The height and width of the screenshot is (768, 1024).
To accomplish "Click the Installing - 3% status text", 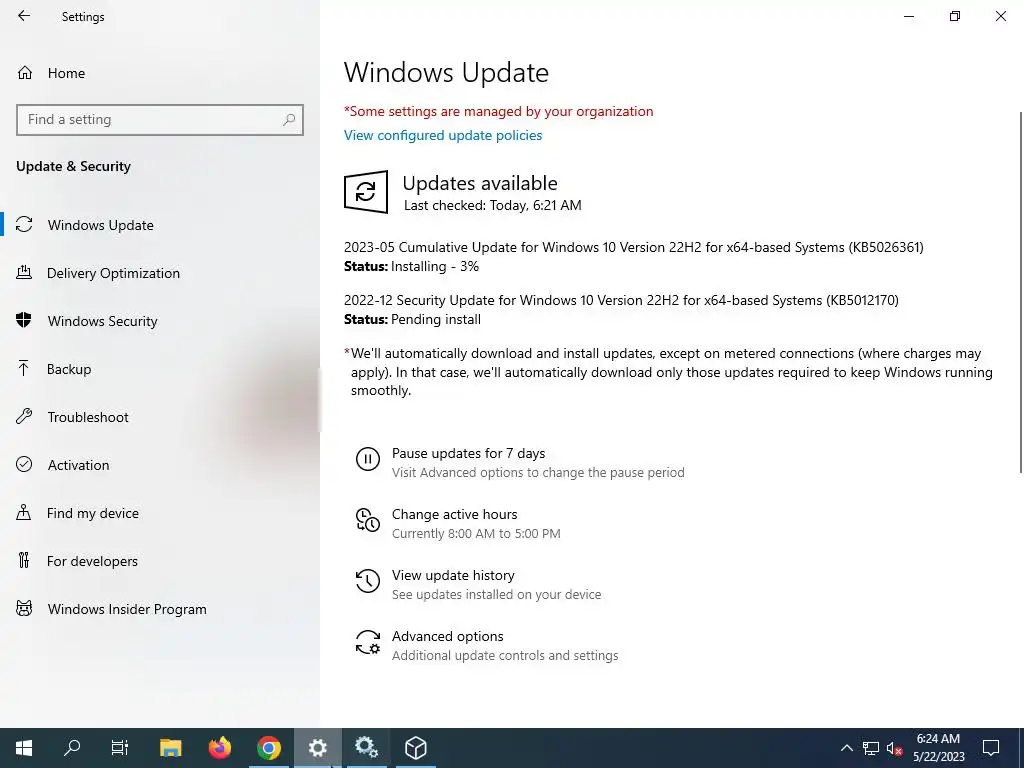I will tap(434, 266).
